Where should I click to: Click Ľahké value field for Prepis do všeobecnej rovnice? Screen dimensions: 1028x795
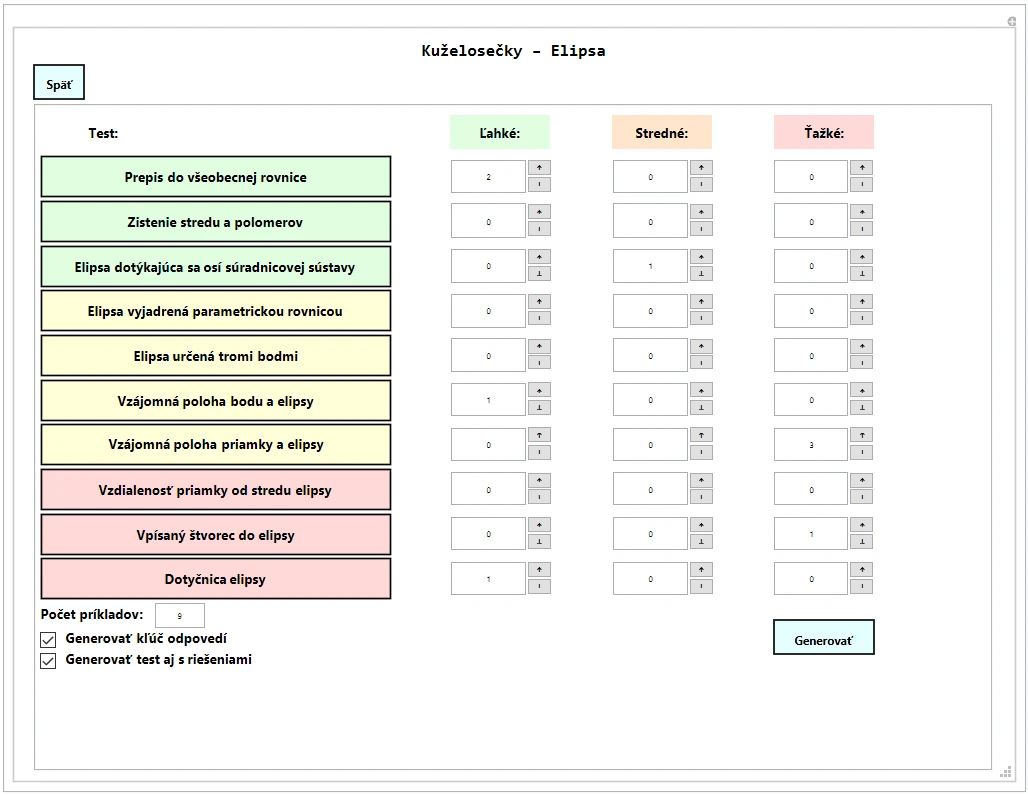(488, 177)
